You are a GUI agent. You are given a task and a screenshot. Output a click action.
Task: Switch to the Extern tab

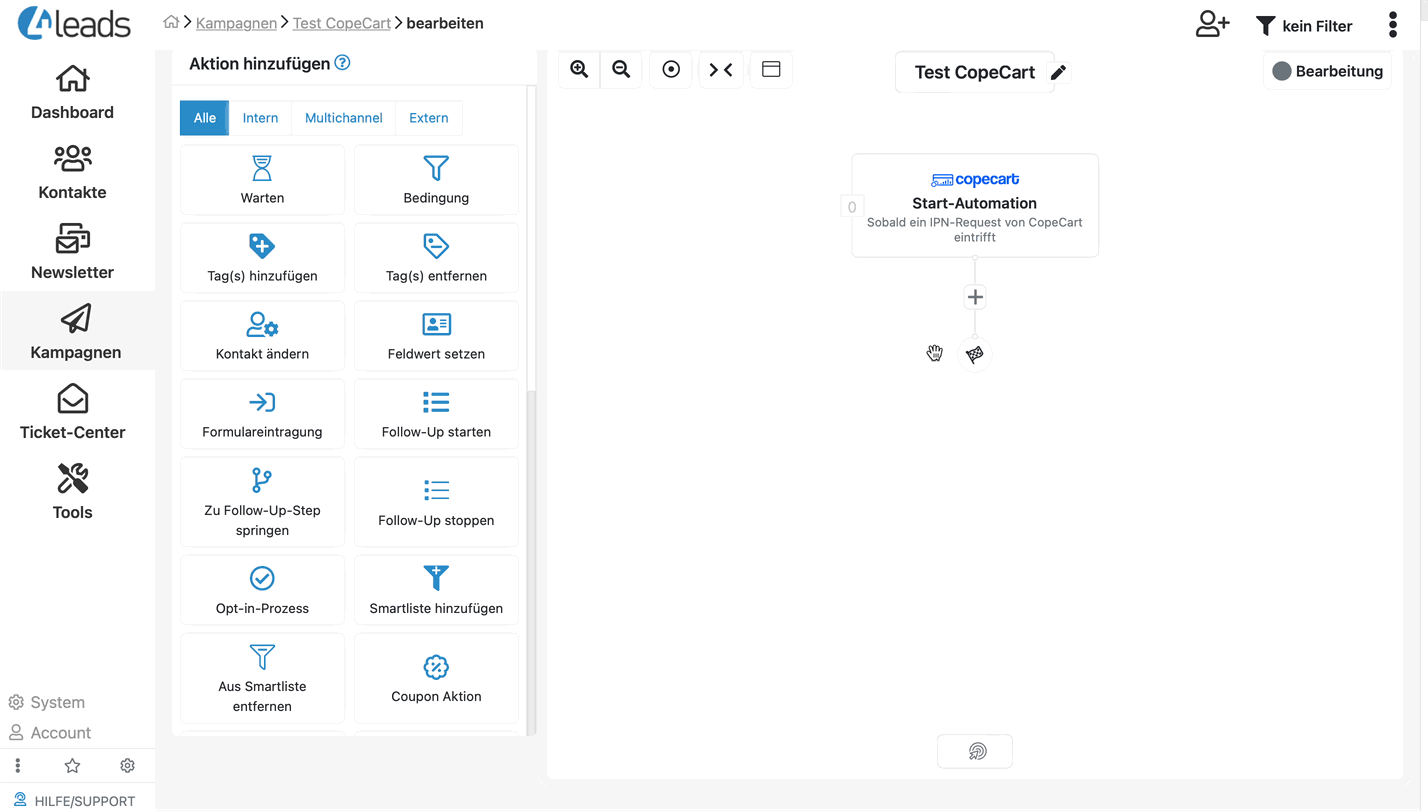tap(428, 118)
